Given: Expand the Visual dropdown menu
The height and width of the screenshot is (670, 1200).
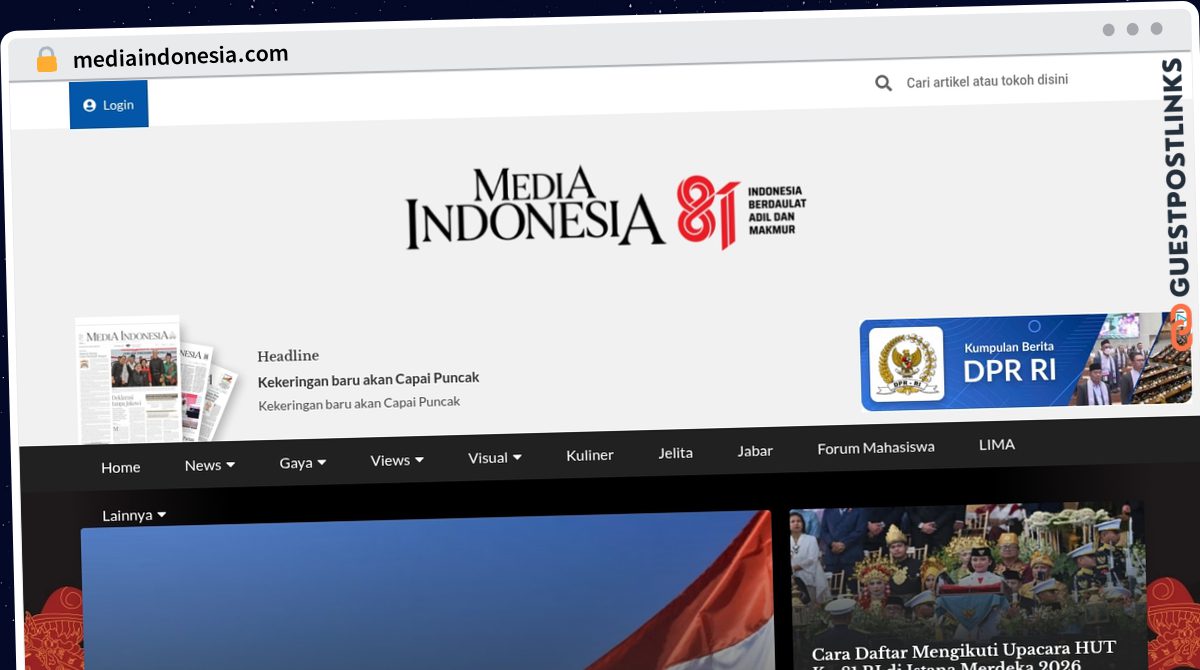Looking at the screenshot, I should point(495,457).
